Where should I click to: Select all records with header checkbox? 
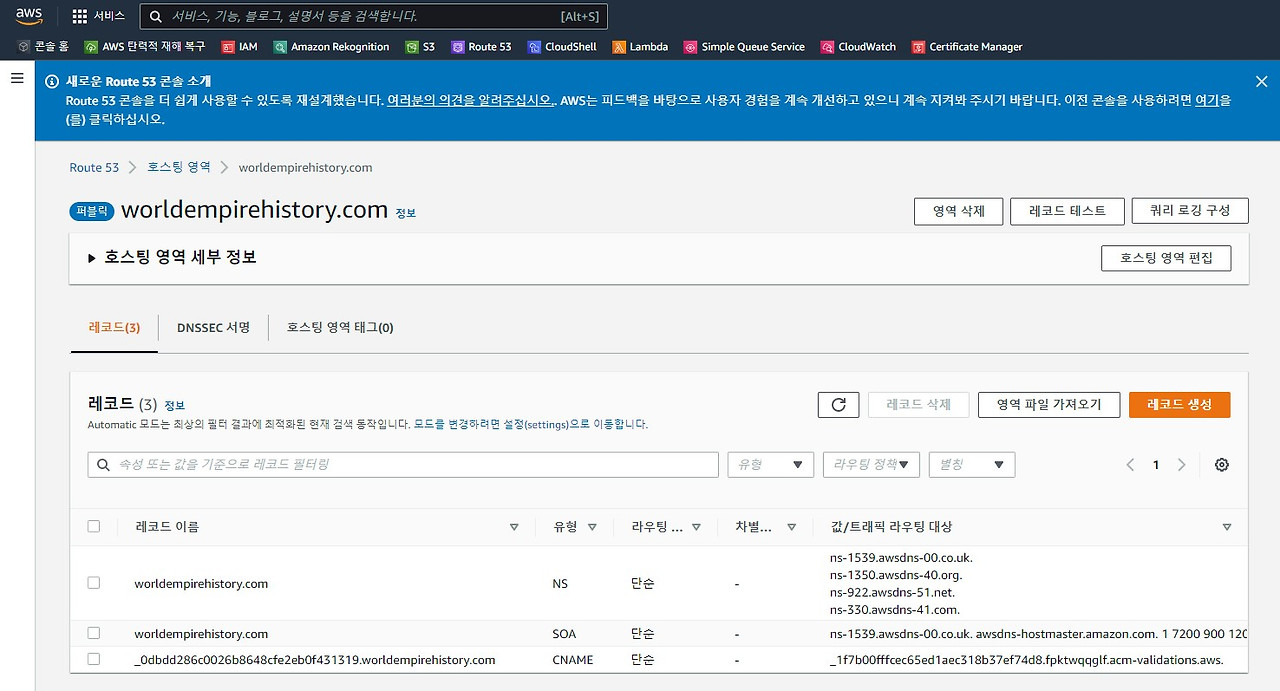click(x=93, y=525)
